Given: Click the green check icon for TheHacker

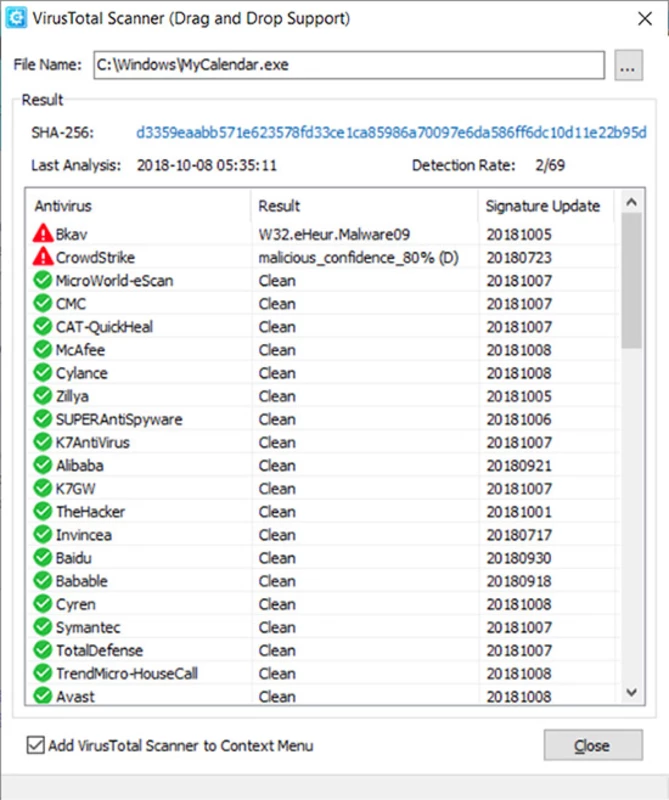Looking at the screenshot, I should [43, 511].
